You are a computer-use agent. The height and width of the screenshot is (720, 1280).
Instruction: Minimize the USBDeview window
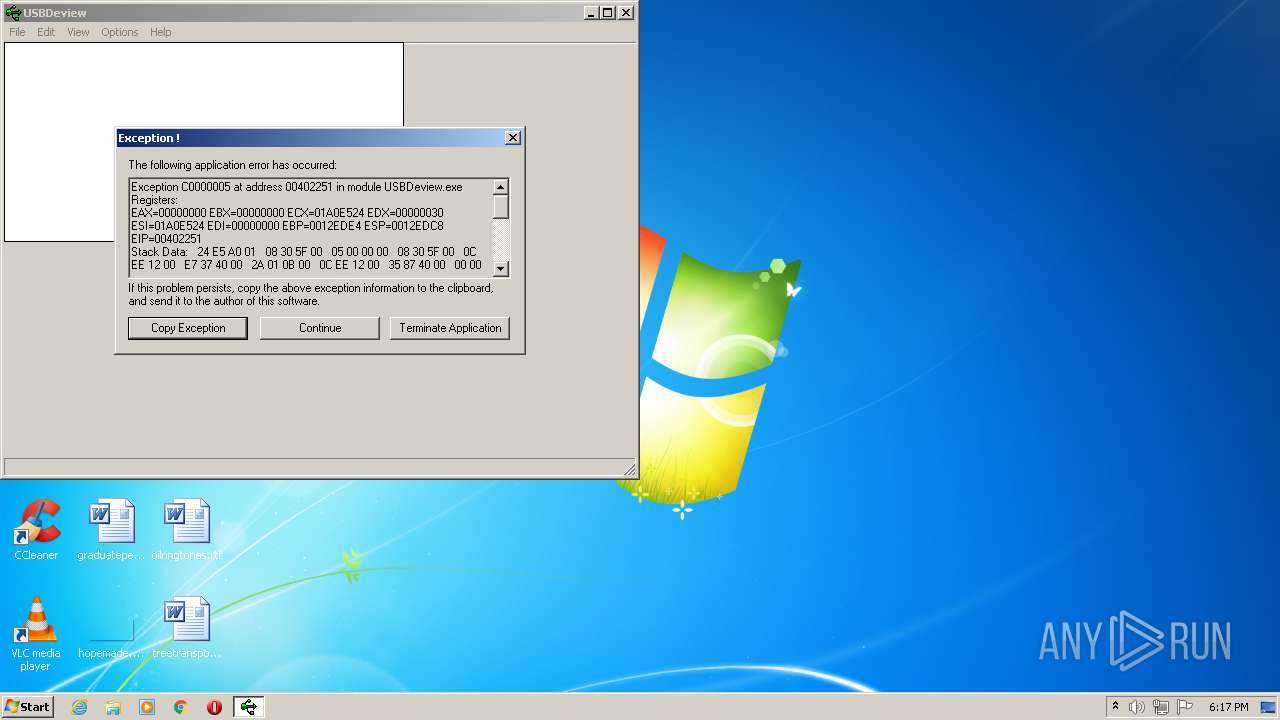pyautogui.click(x=591, y=13)
